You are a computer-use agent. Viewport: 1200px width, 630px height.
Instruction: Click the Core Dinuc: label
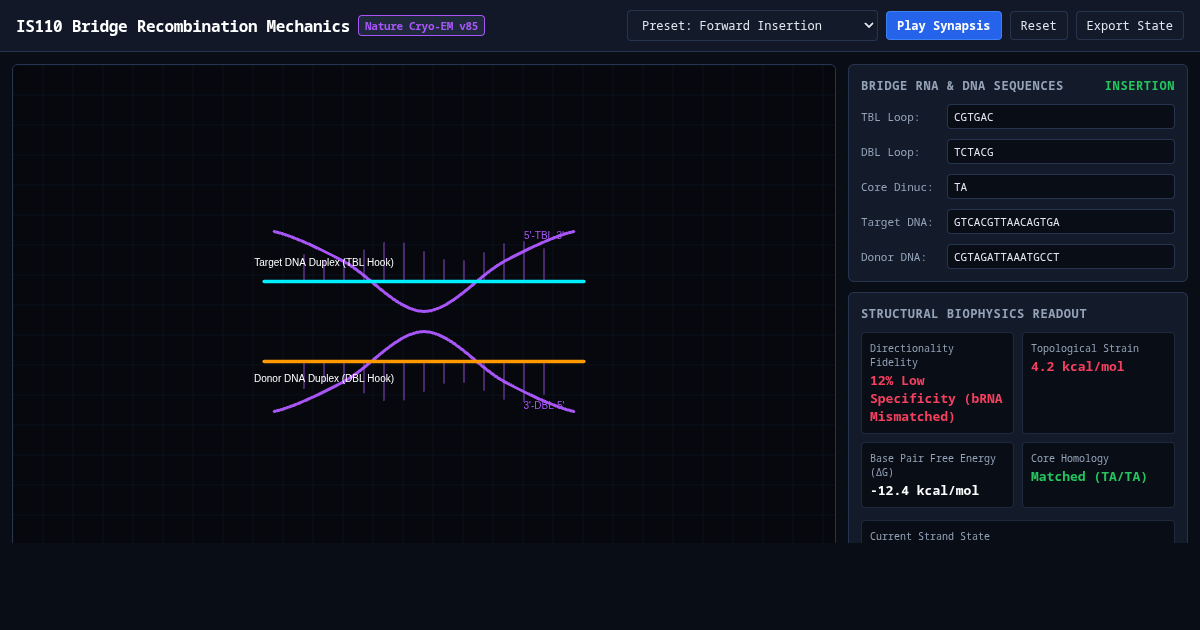[897, 188]
